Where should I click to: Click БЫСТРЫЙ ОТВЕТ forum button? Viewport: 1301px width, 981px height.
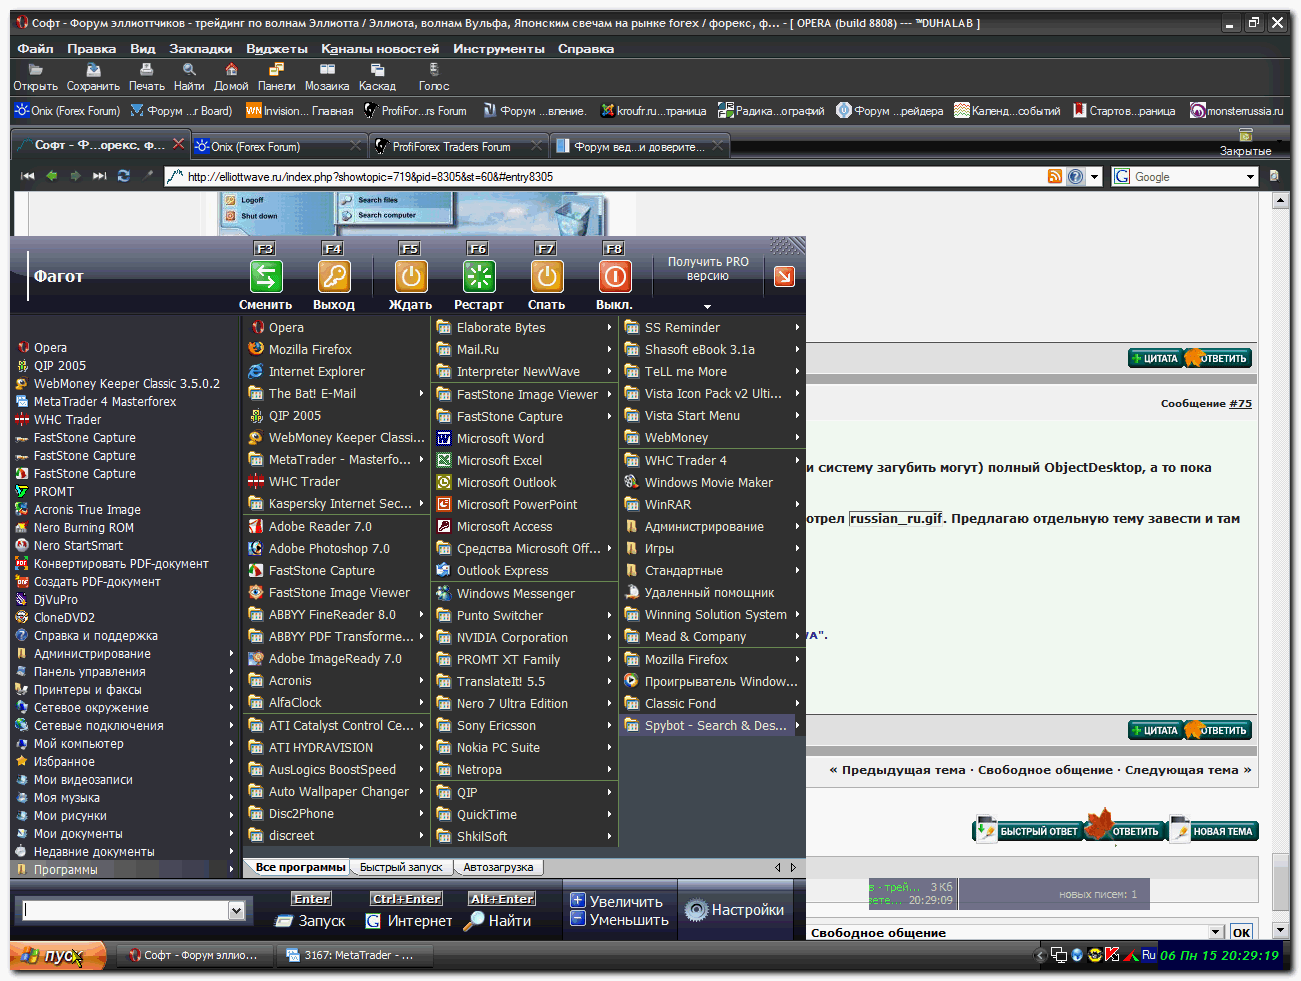pyautogui.click(x=1028, y=831)
